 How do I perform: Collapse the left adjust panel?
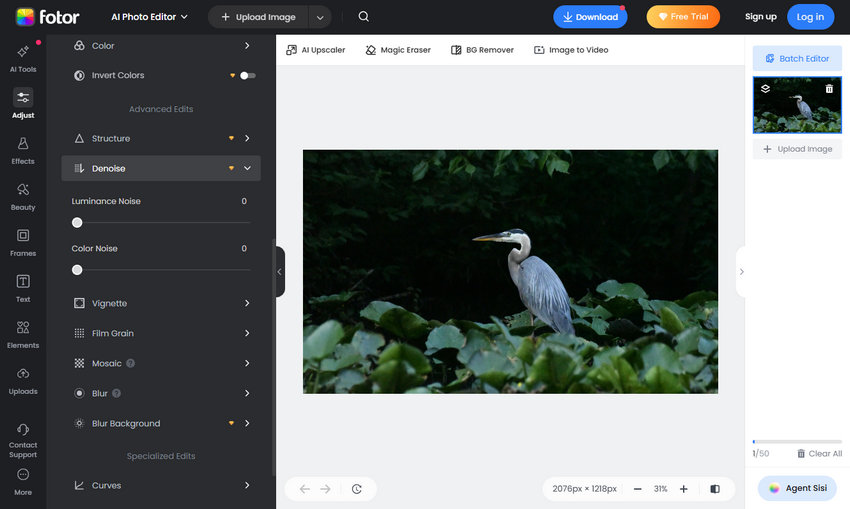click(x=280, y=272)
